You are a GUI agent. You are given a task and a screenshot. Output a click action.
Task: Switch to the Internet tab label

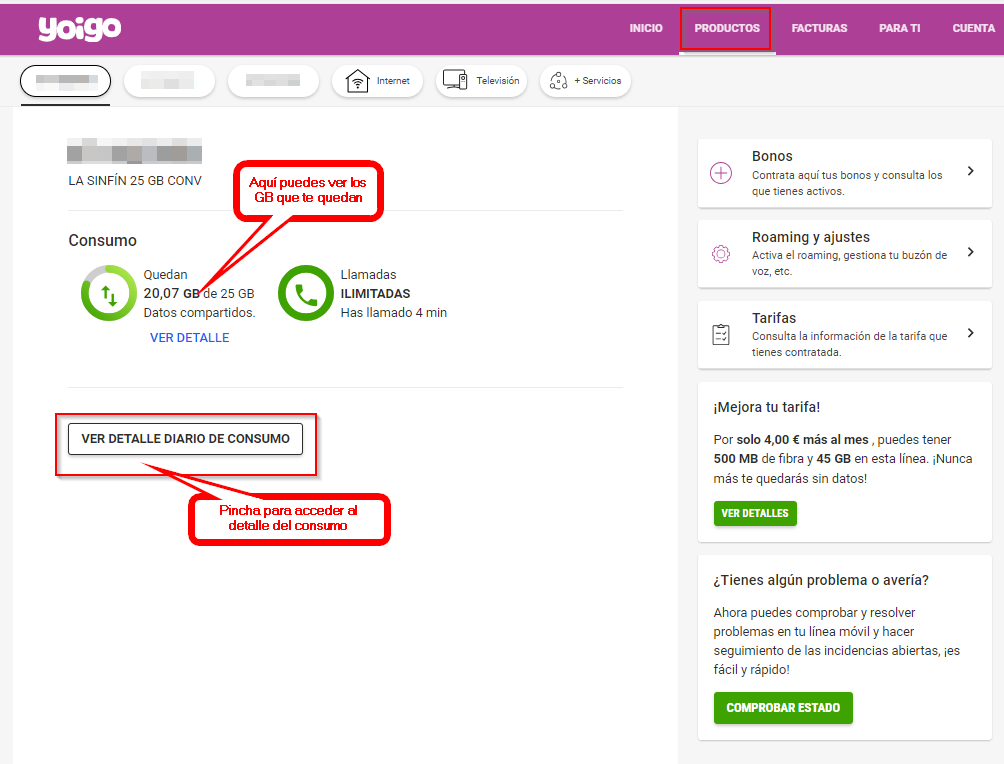point(393,81)
